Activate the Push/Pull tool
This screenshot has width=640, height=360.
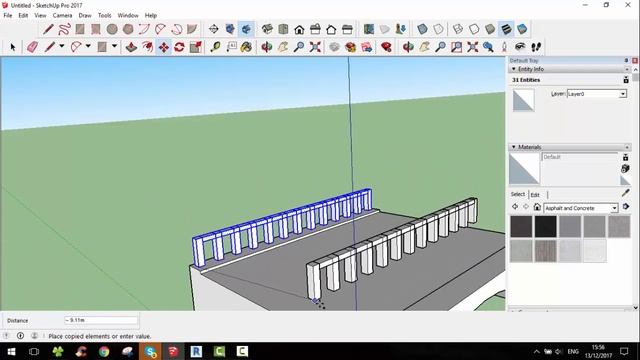coord(131,47)
